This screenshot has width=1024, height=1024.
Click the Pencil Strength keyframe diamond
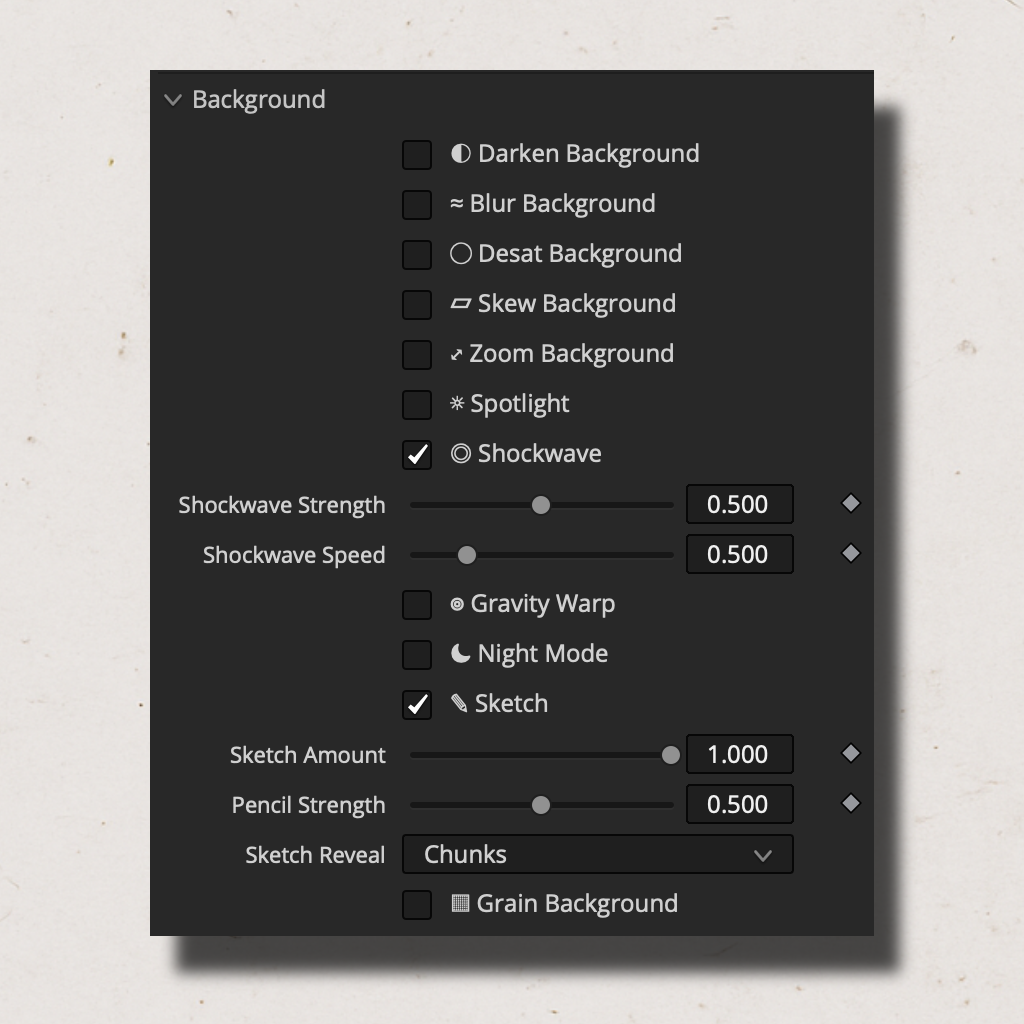pyautogui.click(x=850, y=804)
